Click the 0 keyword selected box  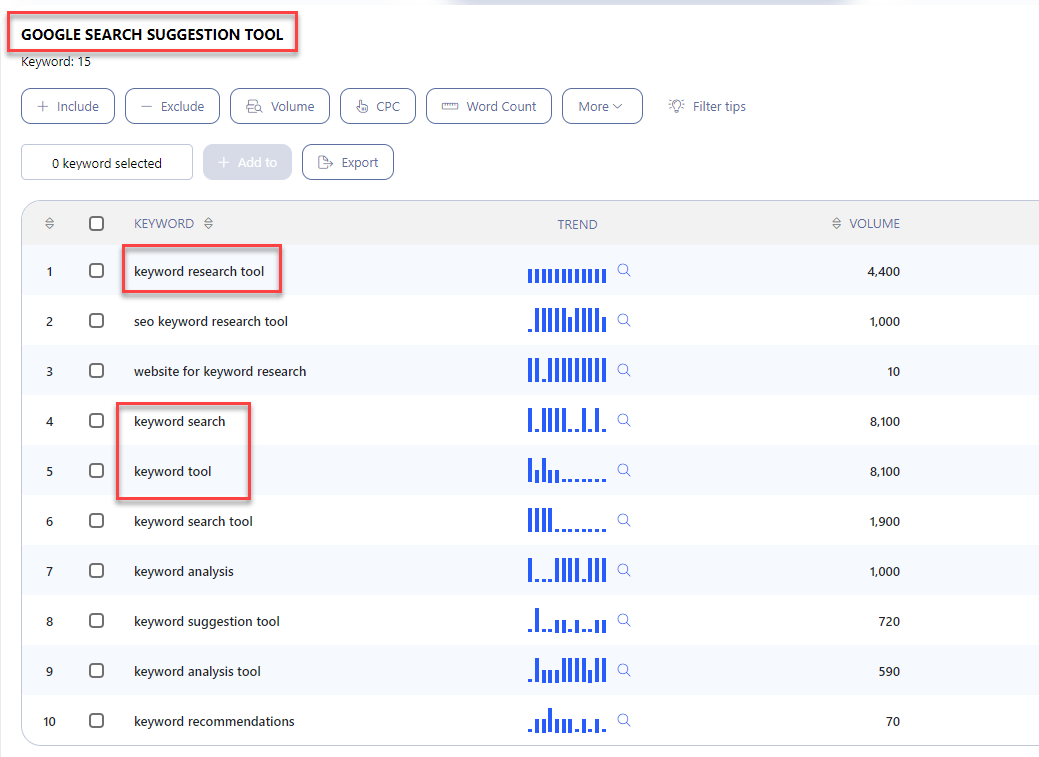point(107,162)
